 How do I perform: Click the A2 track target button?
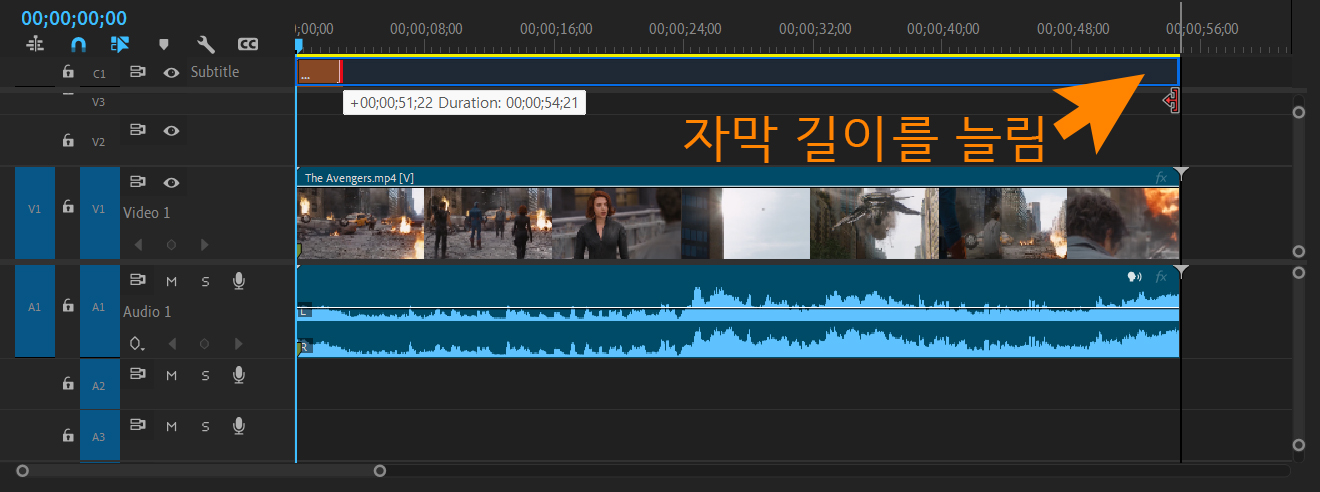pos(99,385)
